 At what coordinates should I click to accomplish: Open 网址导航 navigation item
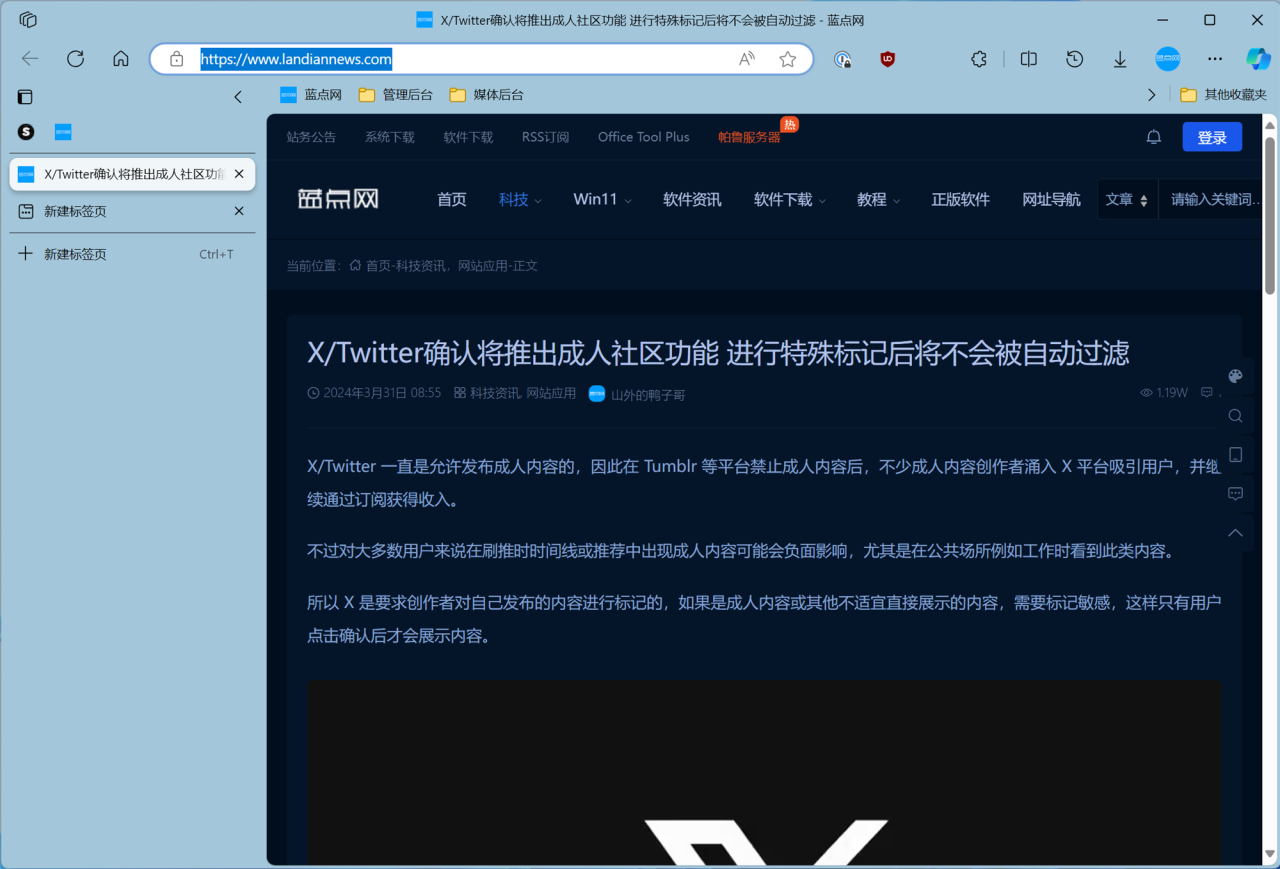tap(1051, 199)
